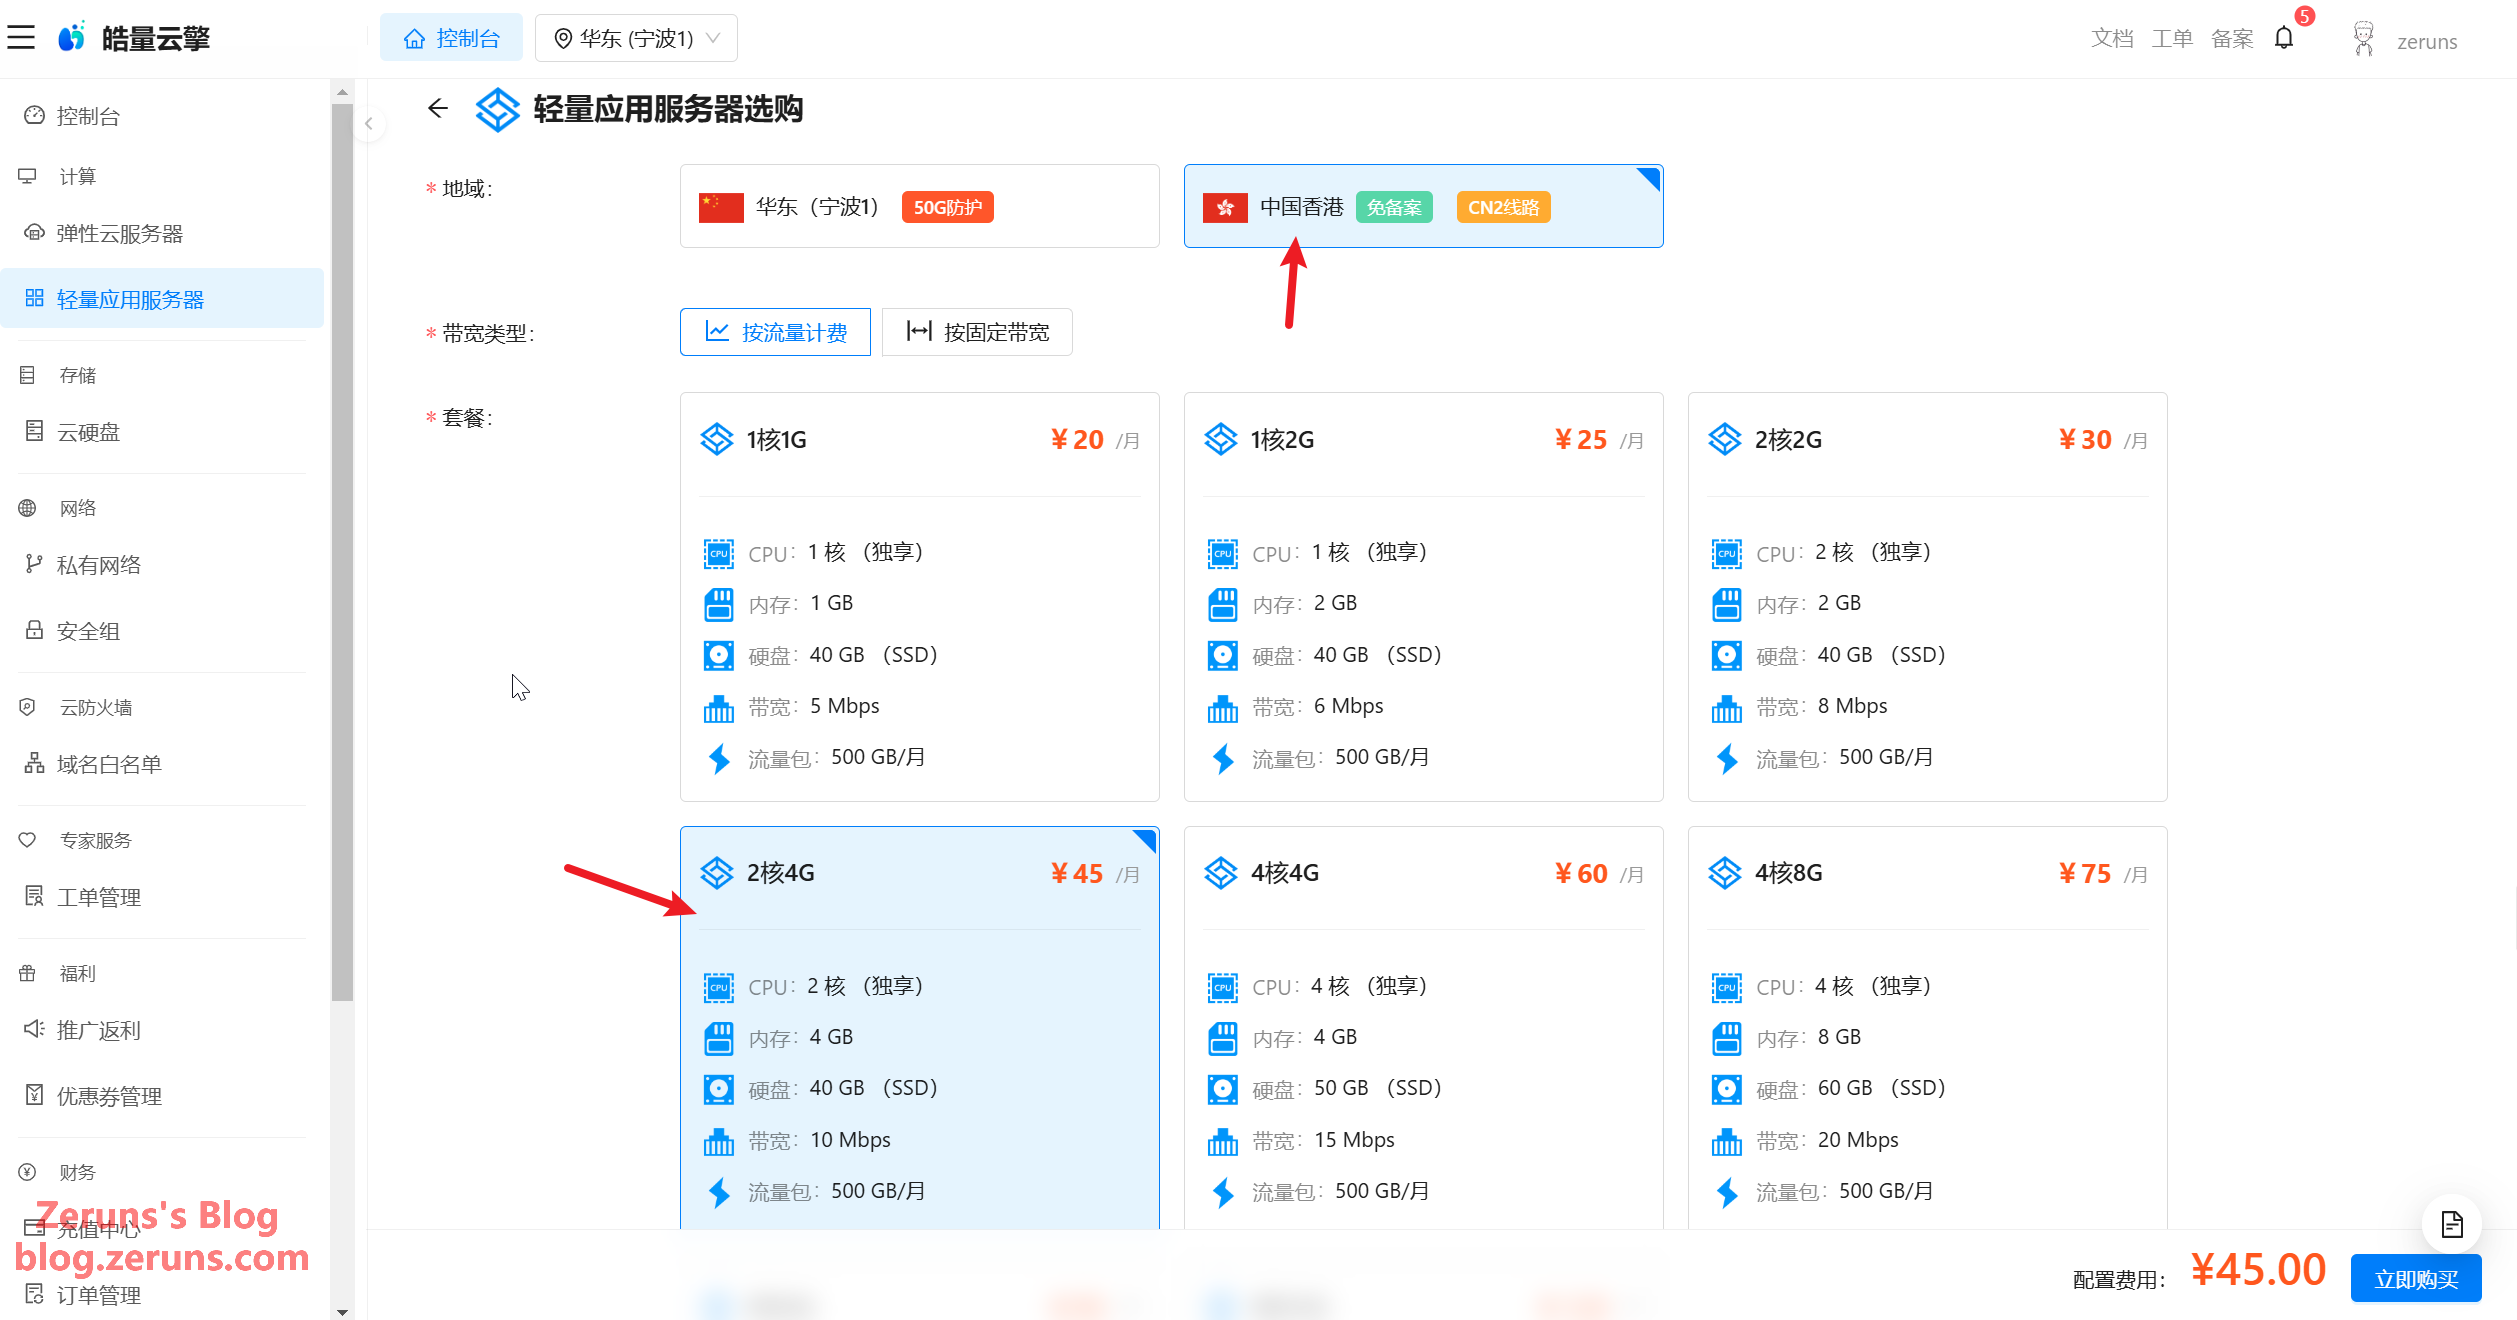Collapse sidebar with chevron handle
The width and height of the screenshot is (2517, 1320).
point(369,124)
